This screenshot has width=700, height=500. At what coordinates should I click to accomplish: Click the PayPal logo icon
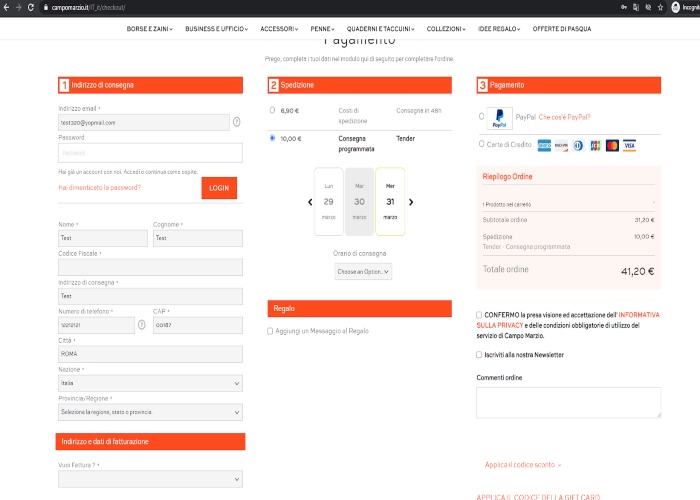(x=499, y=119)
